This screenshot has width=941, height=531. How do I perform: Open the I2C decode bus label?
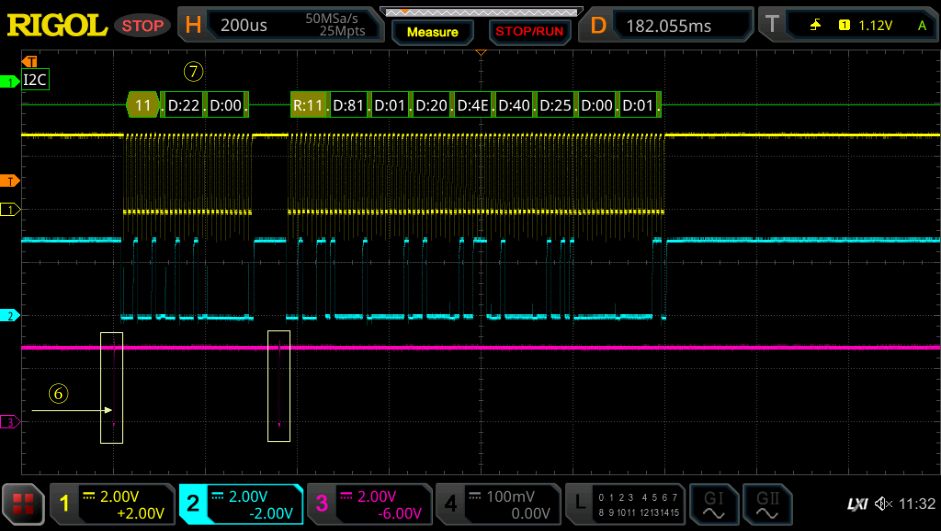tap(35, 79)
